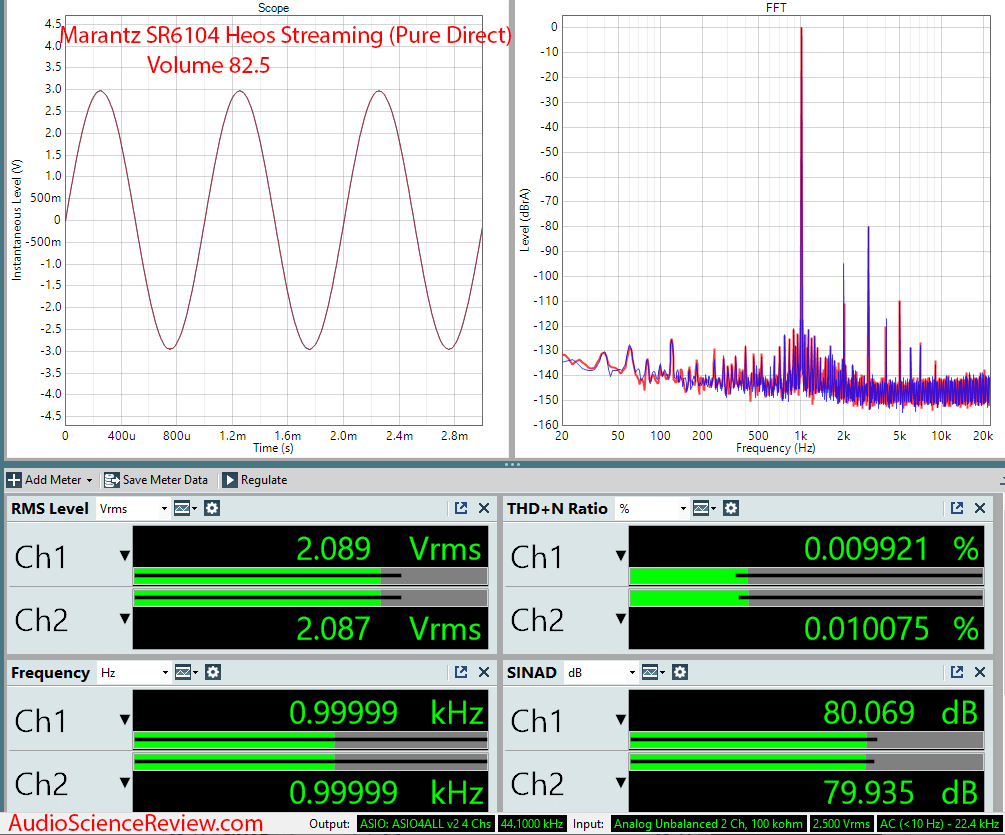
Task: Close the RMS Level meter
Action: click(484, 508)
